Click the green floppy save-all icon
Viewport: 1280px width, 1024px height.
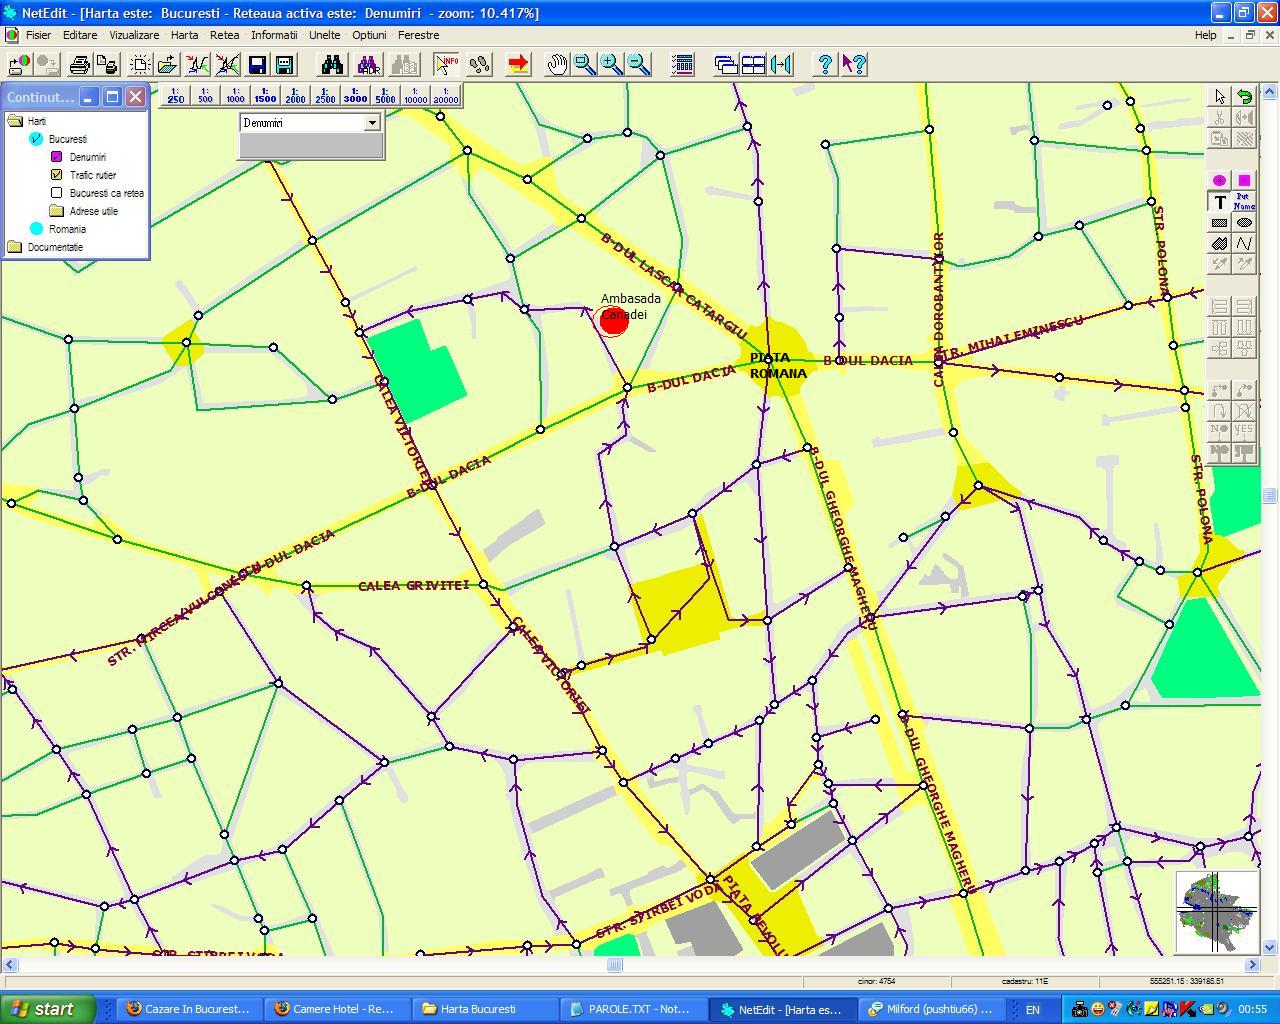coord(284,65)
